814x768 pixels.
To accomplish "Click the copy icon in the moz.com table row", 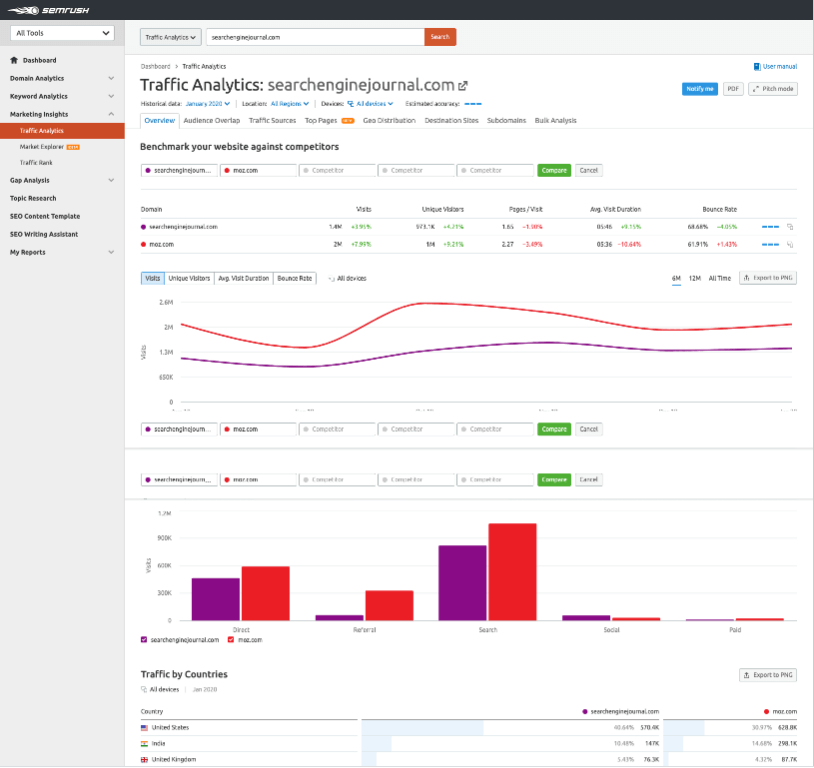I will 790,245.
